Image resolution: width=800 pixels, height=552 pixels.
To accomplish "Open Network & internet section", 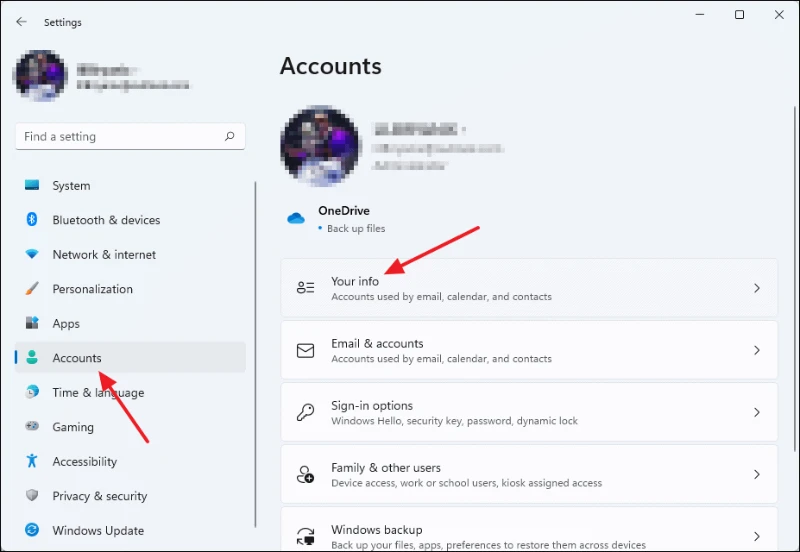I will 130,254.
